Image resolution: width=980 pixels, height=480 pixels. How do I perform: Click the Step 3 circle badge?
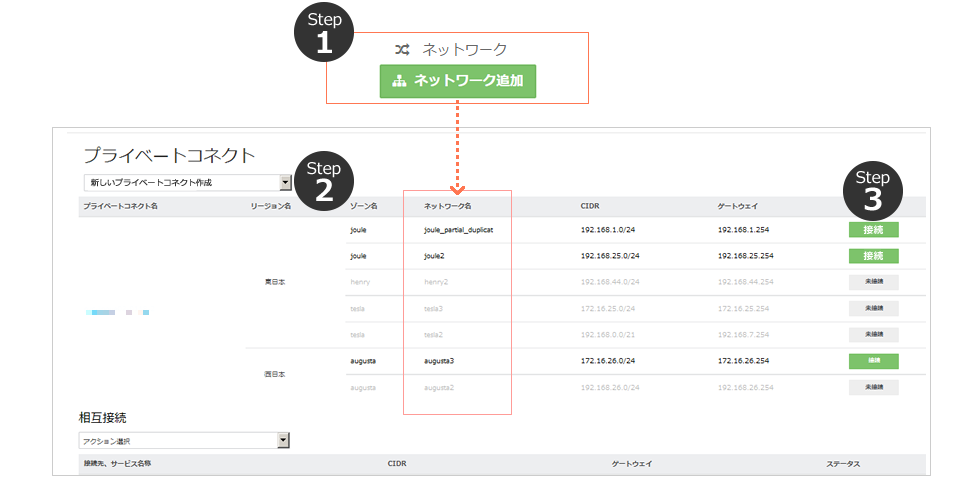coord(873,190)
